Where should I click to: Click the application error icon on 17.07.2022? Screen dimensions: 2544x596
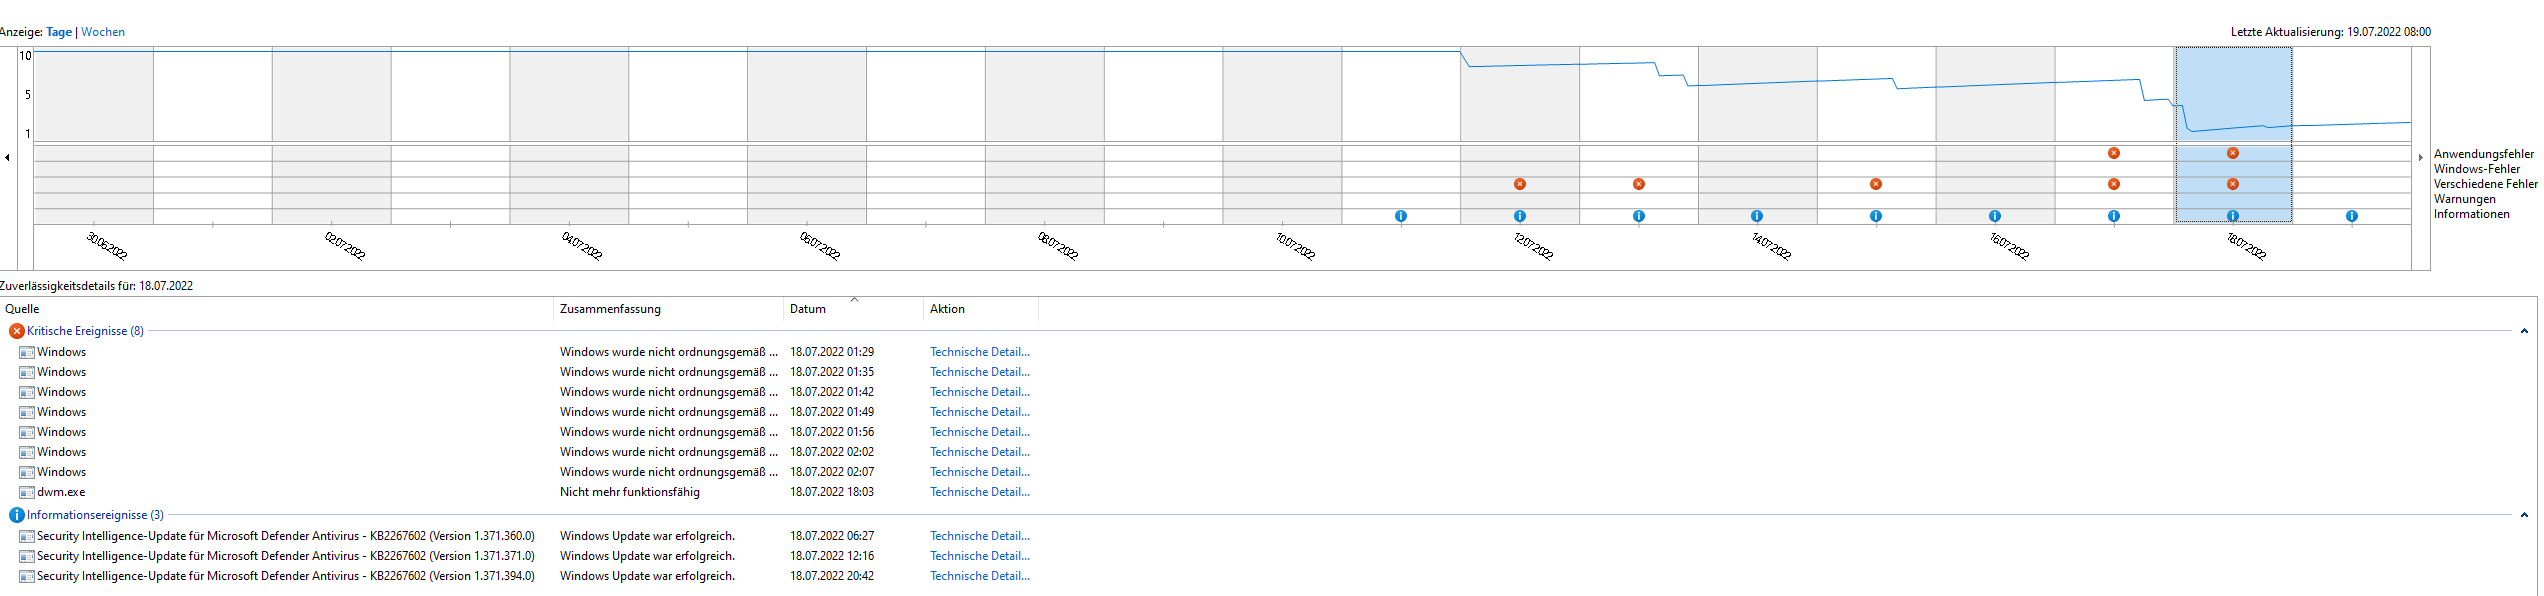click(2113, 153)
